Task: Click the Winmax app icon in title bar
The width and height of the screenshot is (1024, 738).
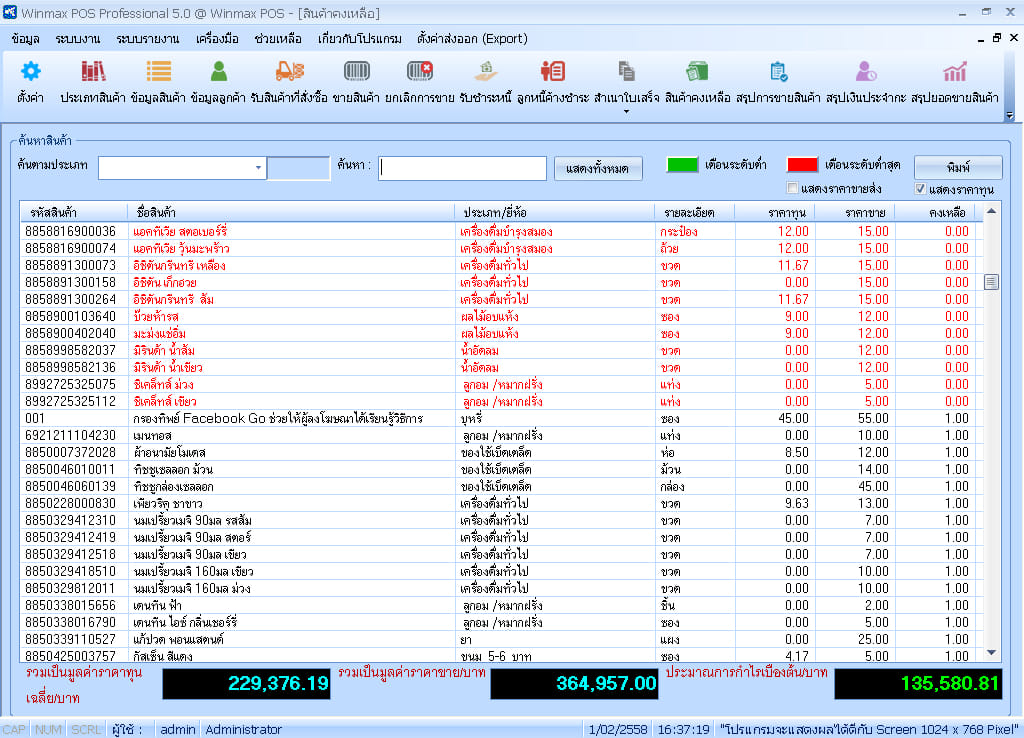Action: click(x=9, y=12)
